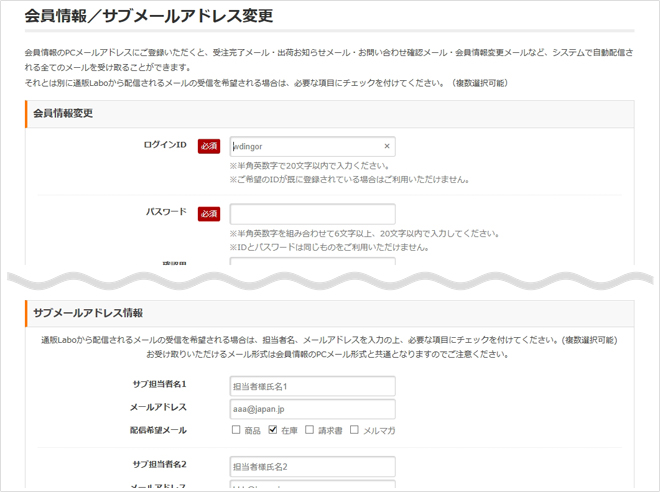The image size is (660, 492).
Task: Click the 会員情報/サブメールアドレス変更 page title
Action: (148, 16)
